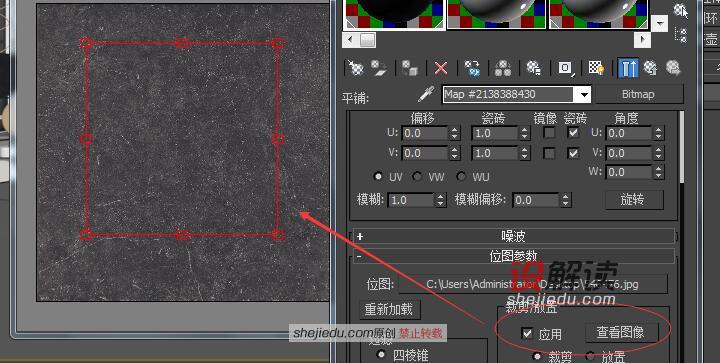Select the UV radio button
The height and width of the screenshot is (363, 720).
[x=378, y=177]
